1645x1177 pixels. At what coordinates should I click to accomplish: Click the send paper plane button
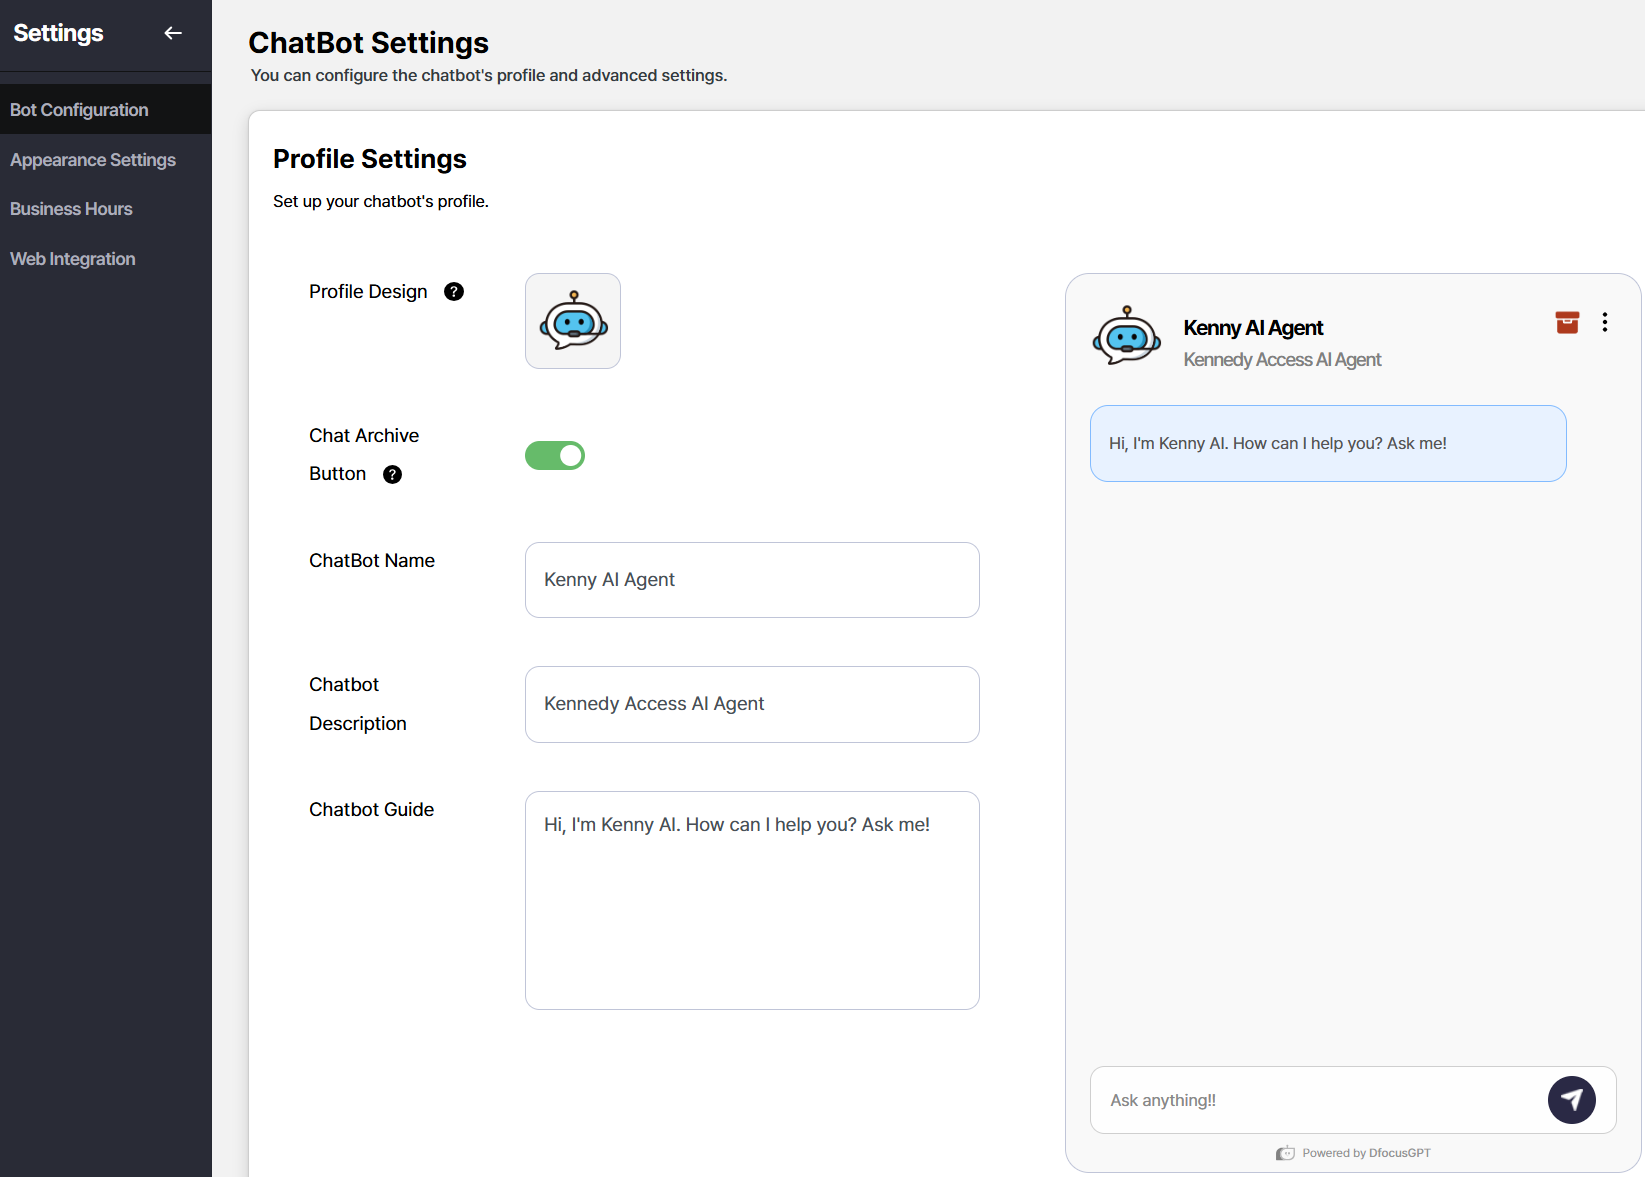coord(1571,1100)
